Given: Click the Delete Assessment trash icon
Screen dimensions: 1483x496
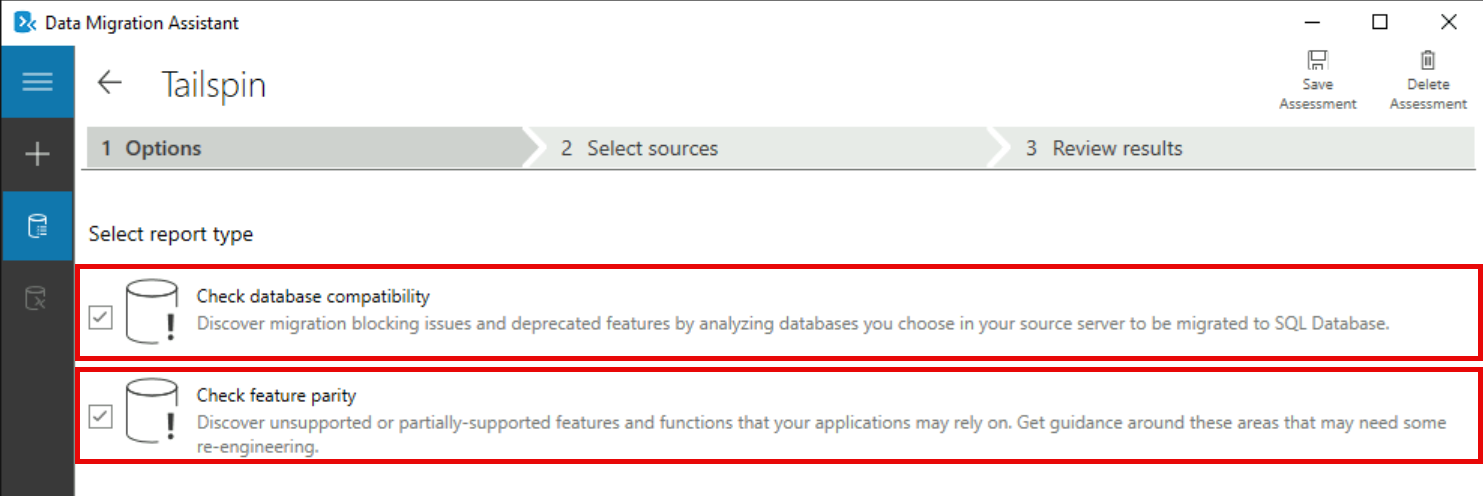Looking at the screenshot, I should tap(1428, 60).
